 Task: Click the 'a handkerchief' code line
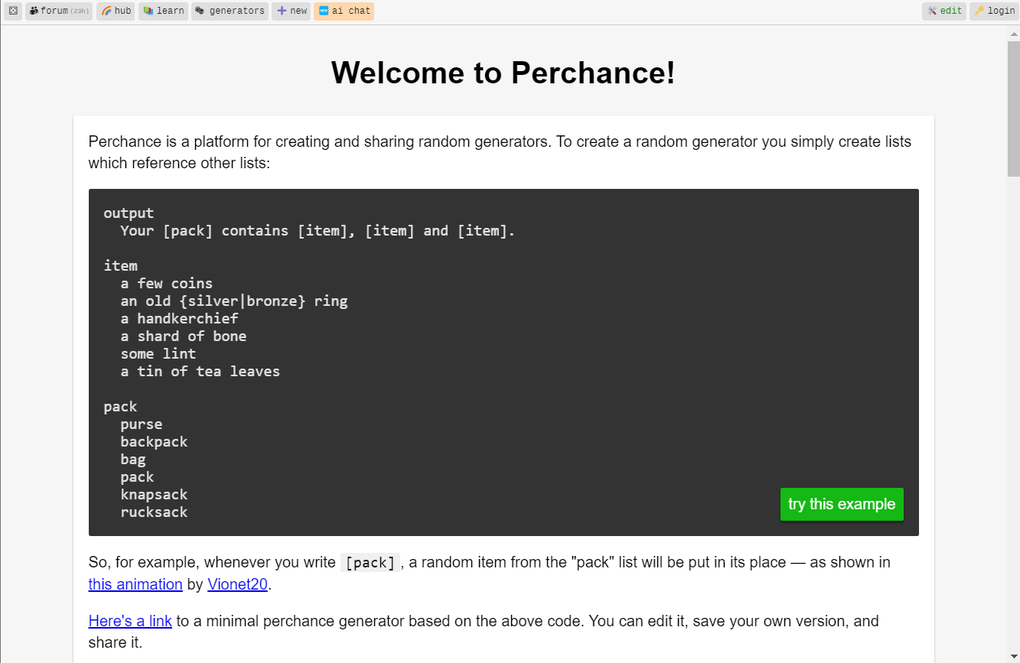click(180, 319)
